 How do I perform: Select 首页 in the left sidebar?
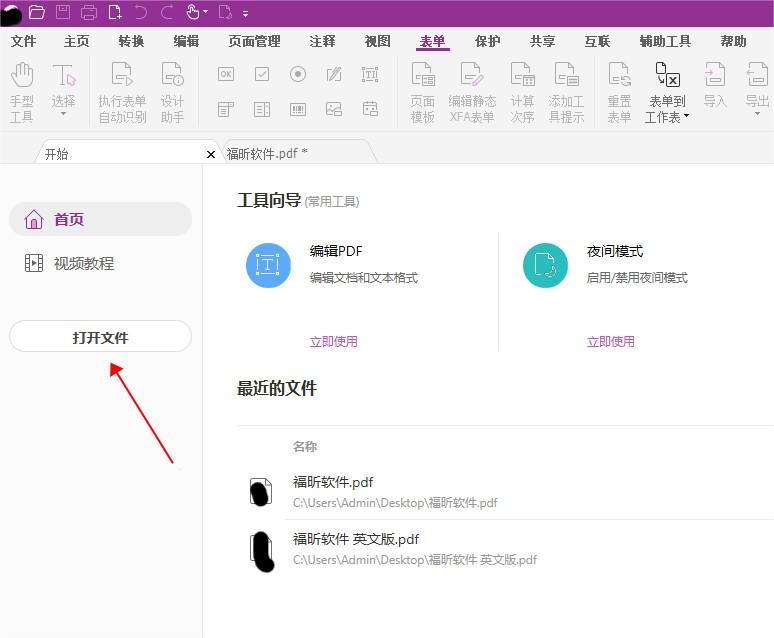coord(100,219)
